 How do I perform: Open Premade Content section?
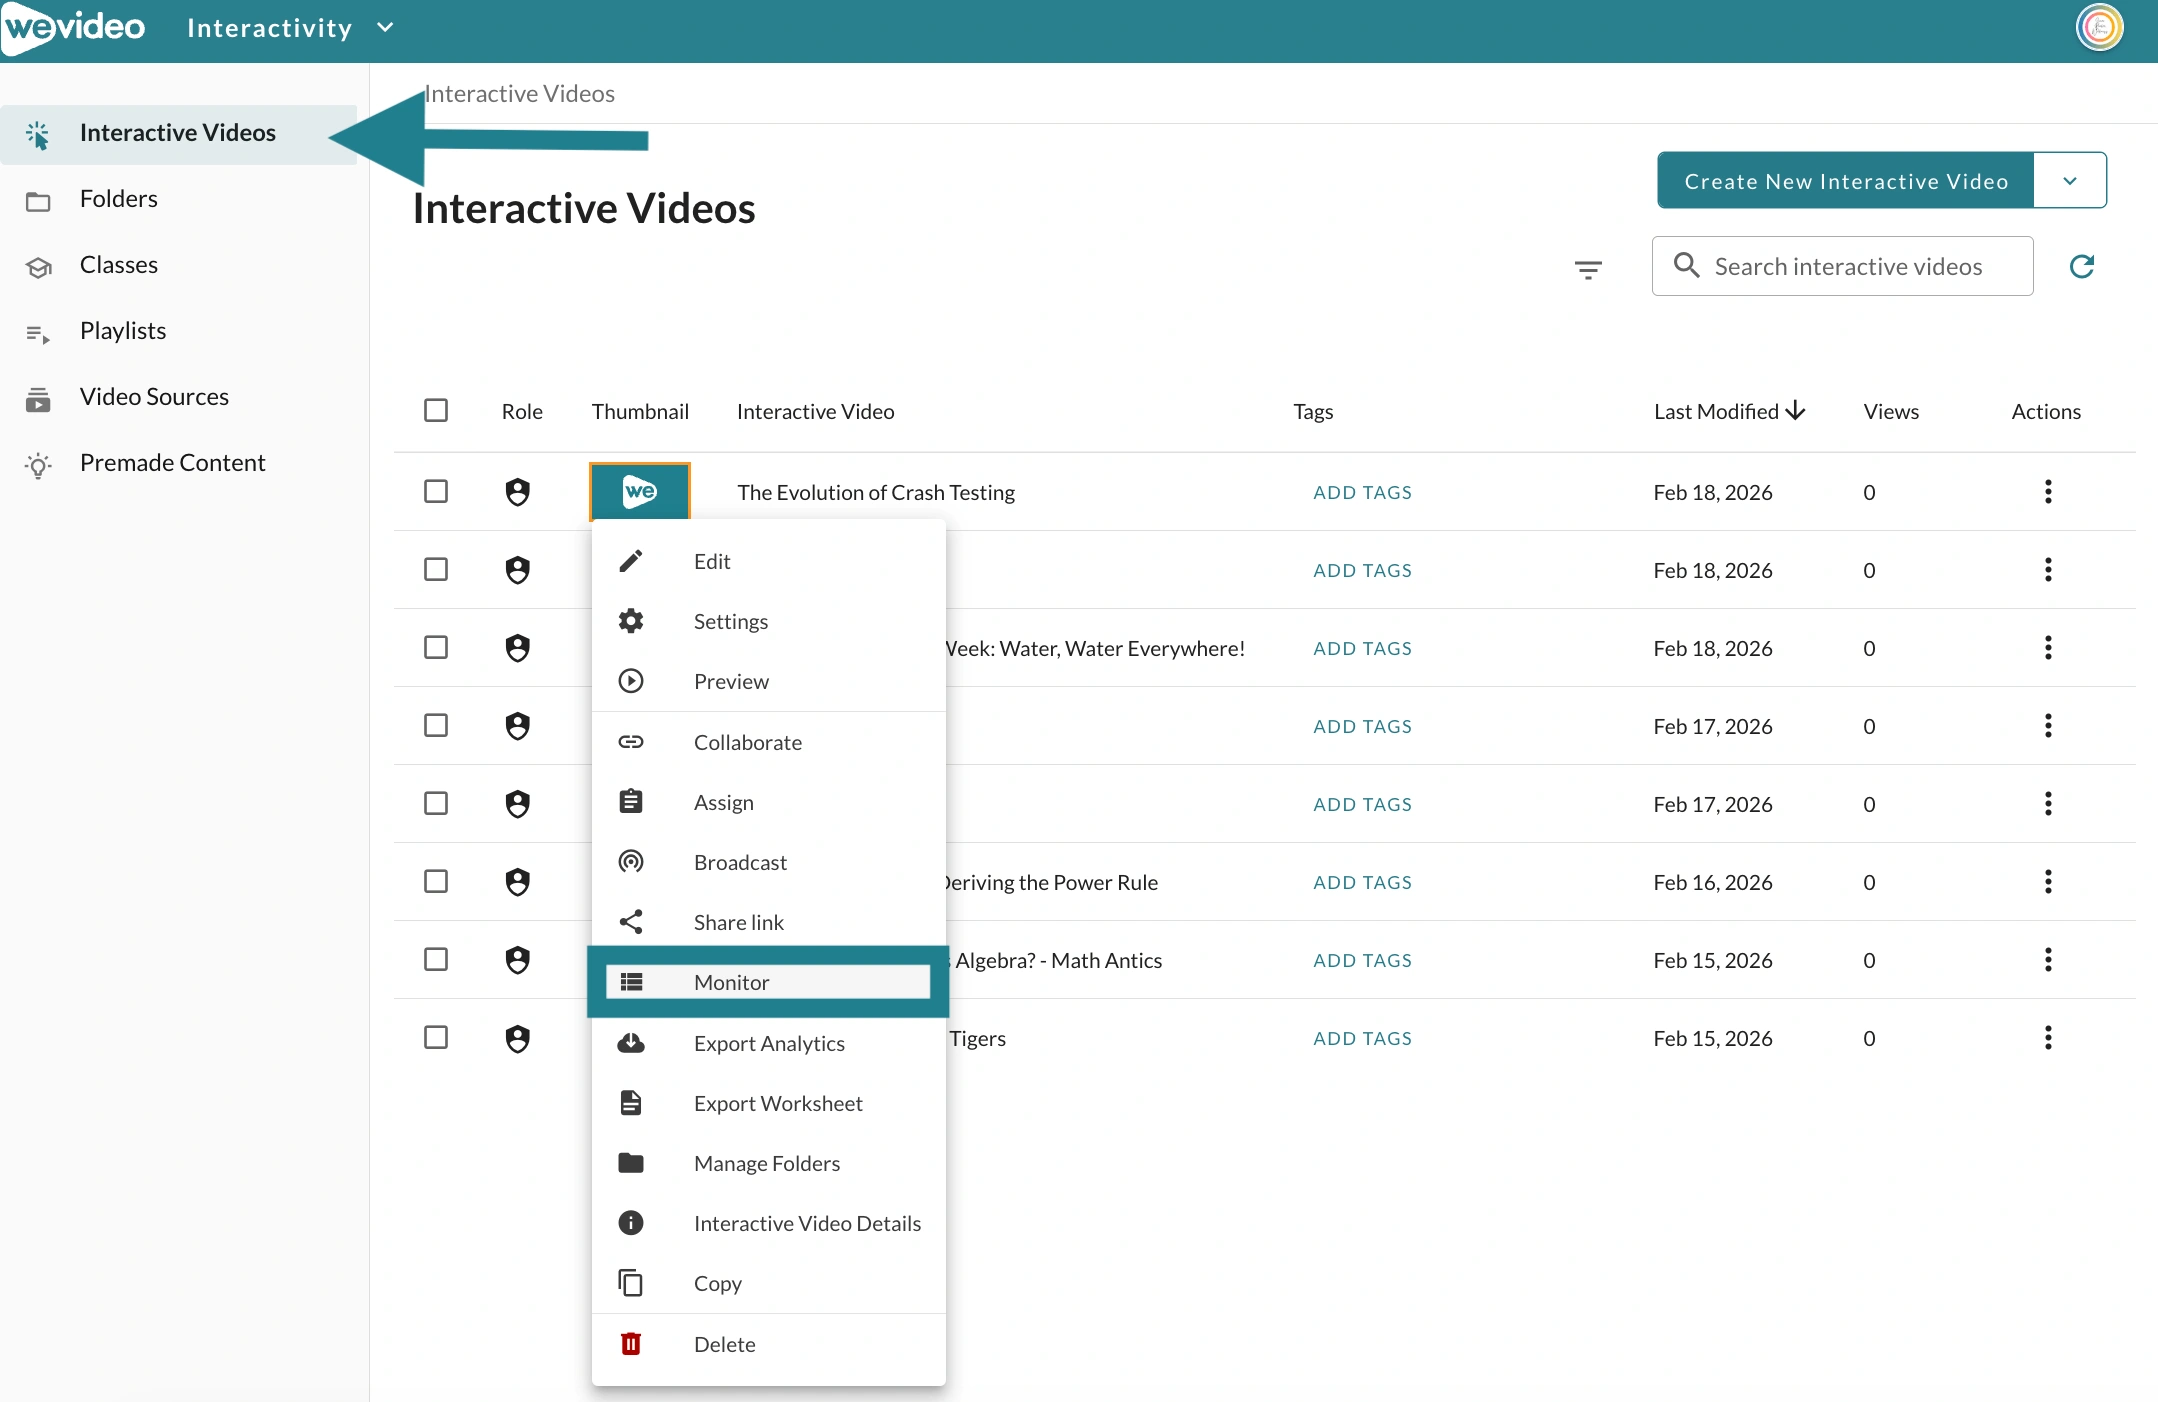(x=172, y=463)
